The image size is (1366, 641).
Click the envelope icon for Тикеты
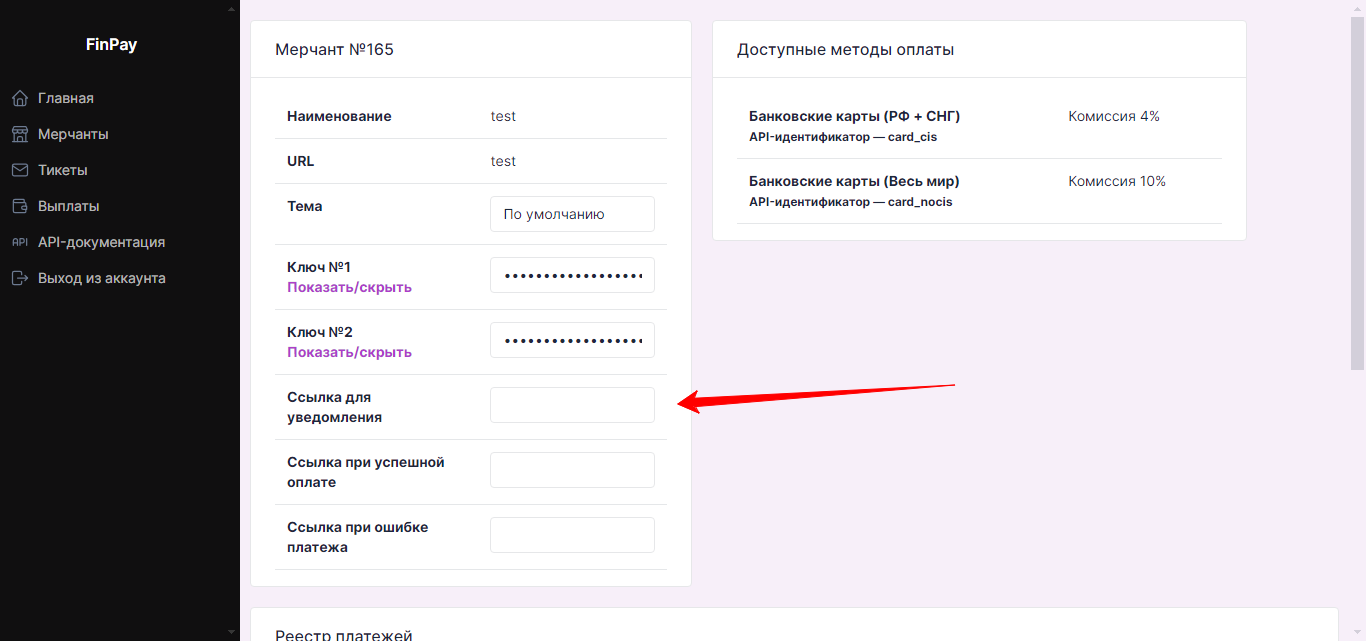tap(20, 169)
